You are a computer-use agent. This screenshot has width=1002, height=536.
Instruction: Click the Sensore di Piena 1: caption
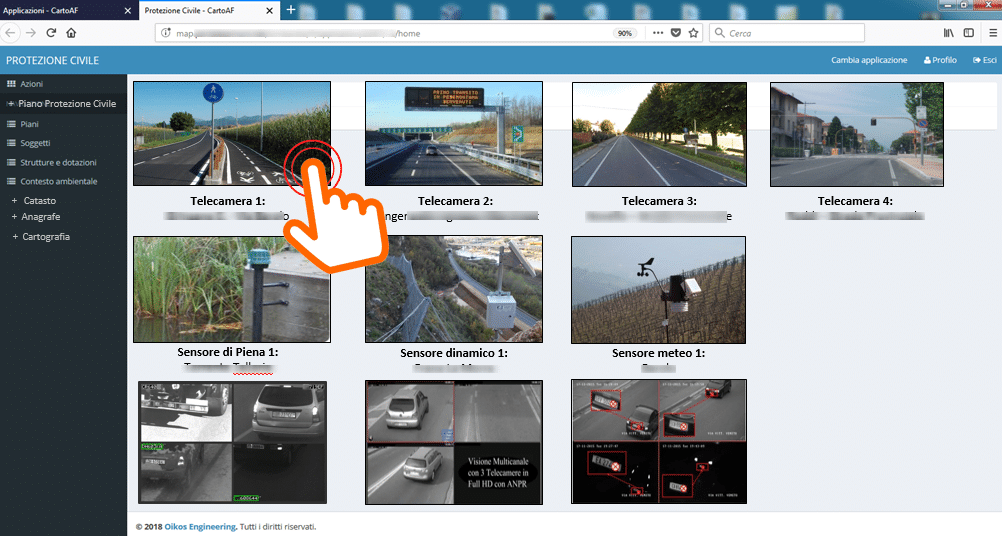(227, 352)
